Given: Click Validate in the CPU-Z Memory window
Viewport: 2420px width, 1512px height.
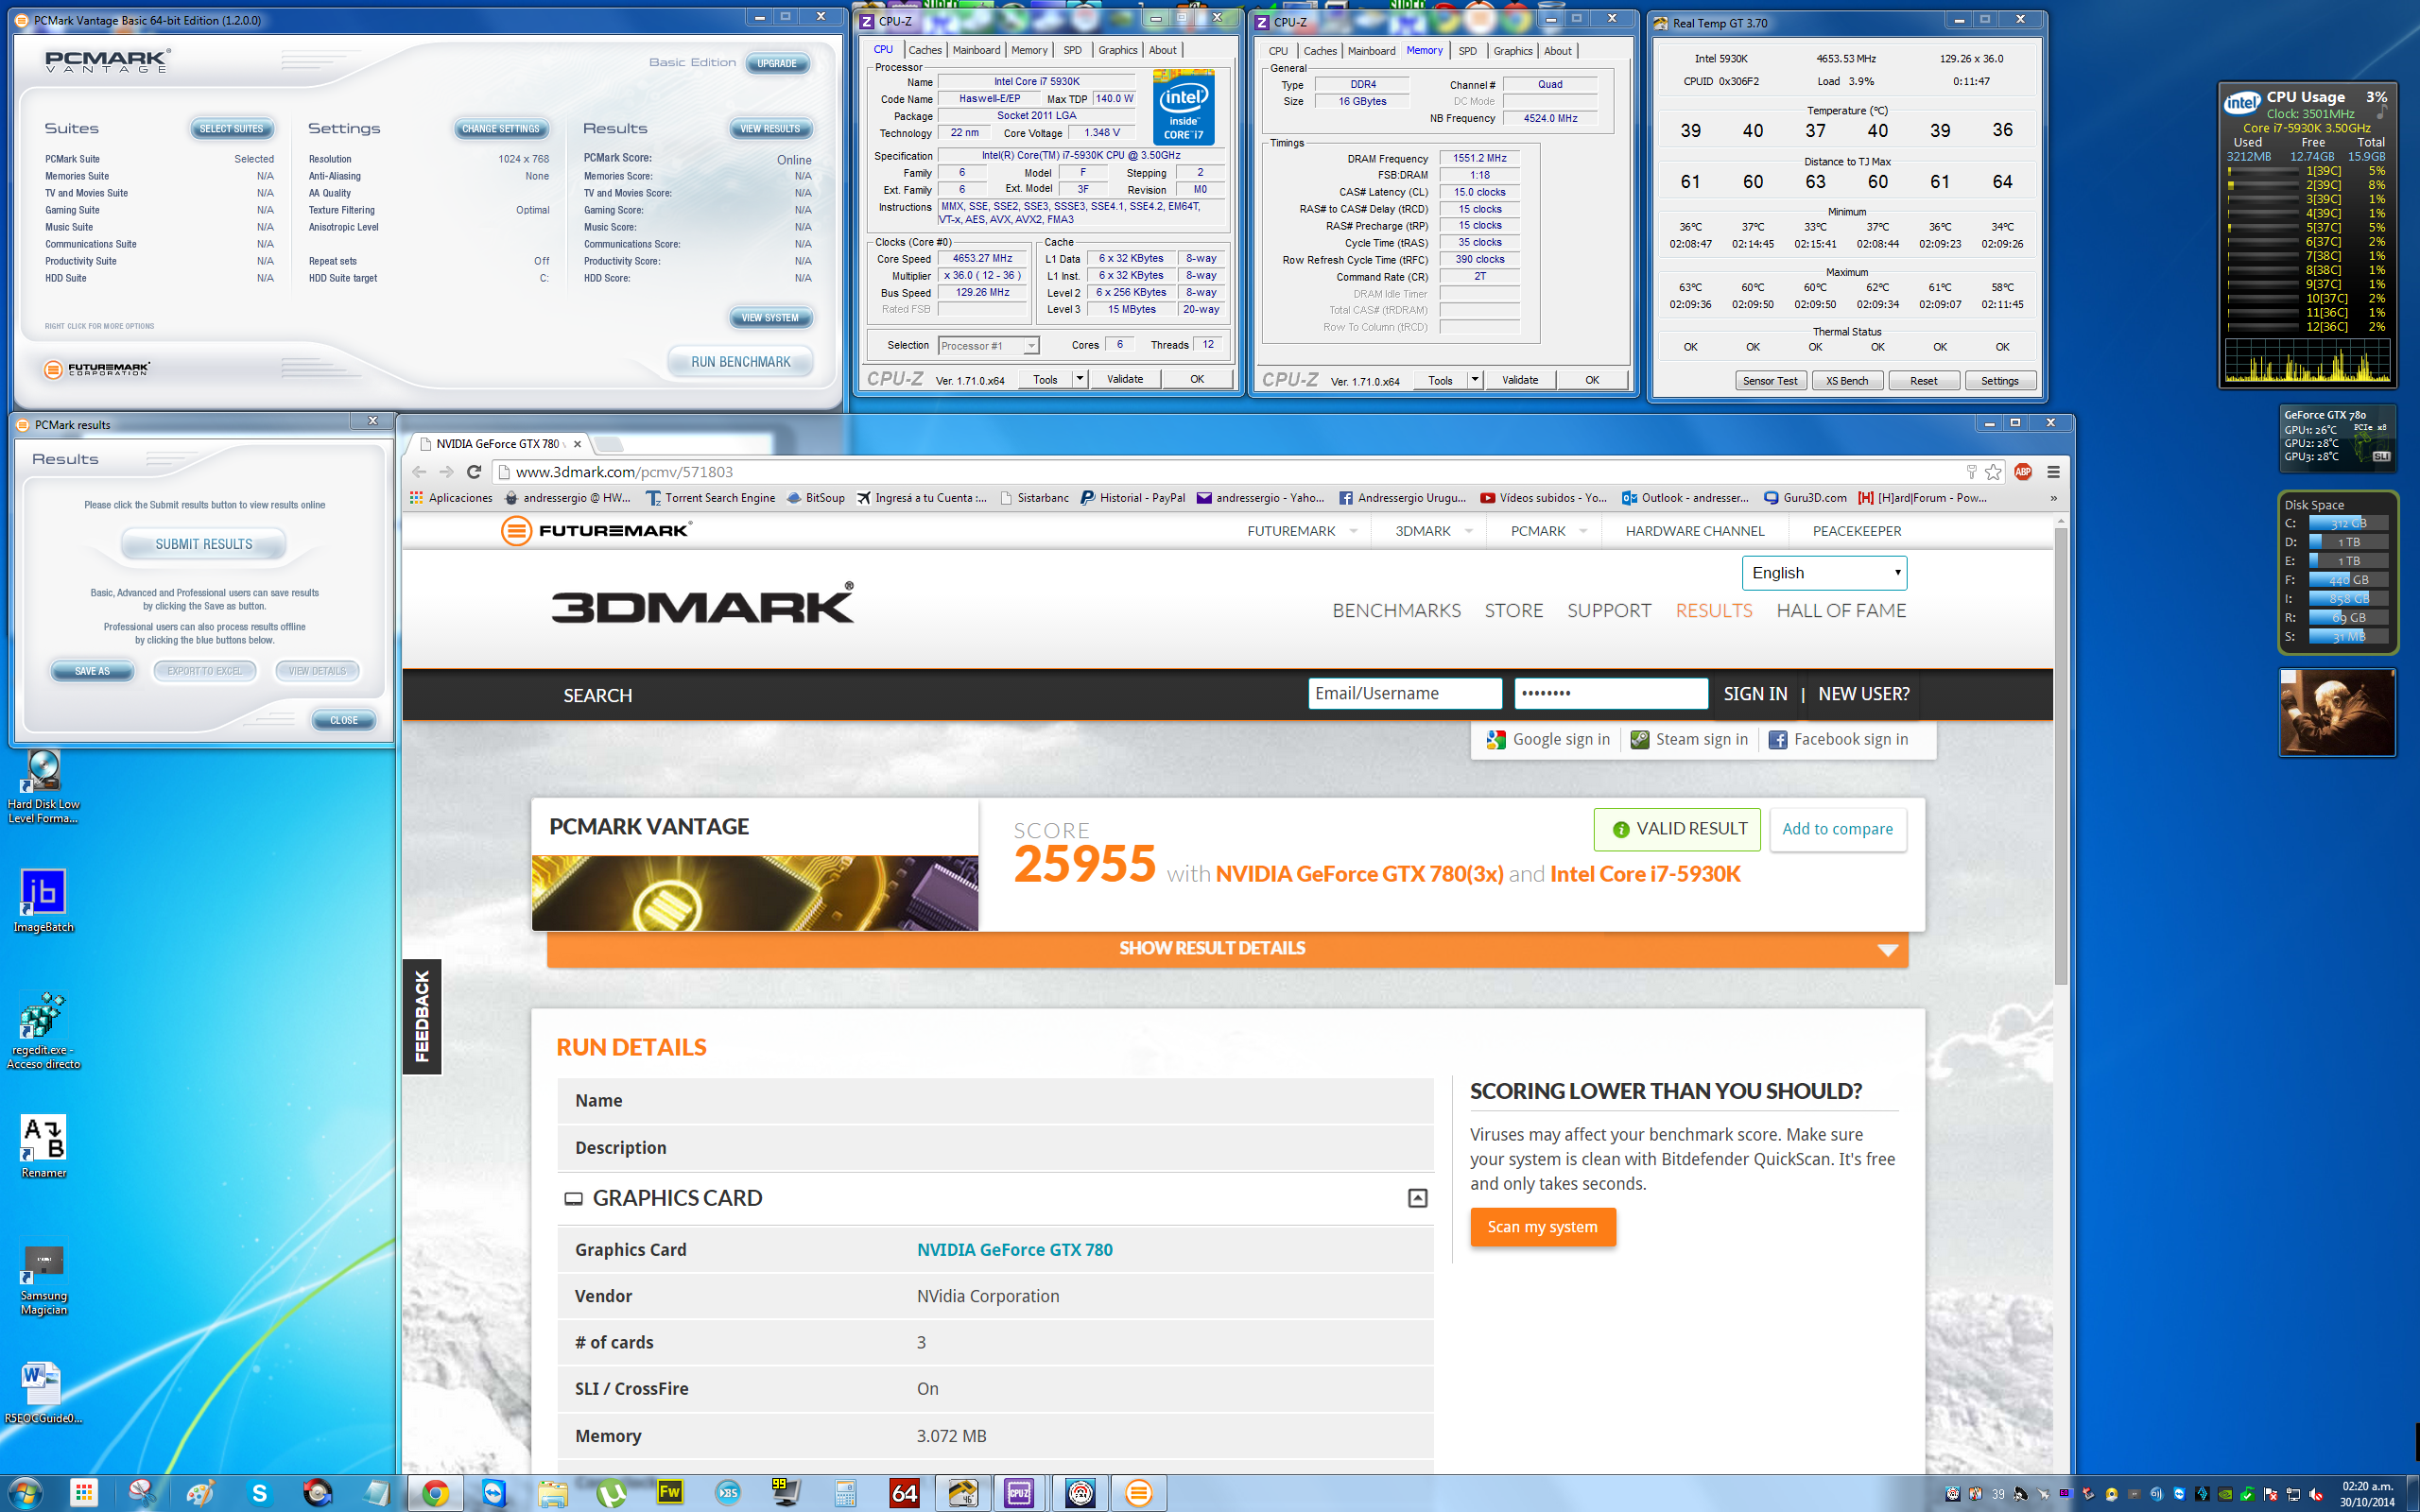Looking at the screenshot, I should tap(1520, 380).
